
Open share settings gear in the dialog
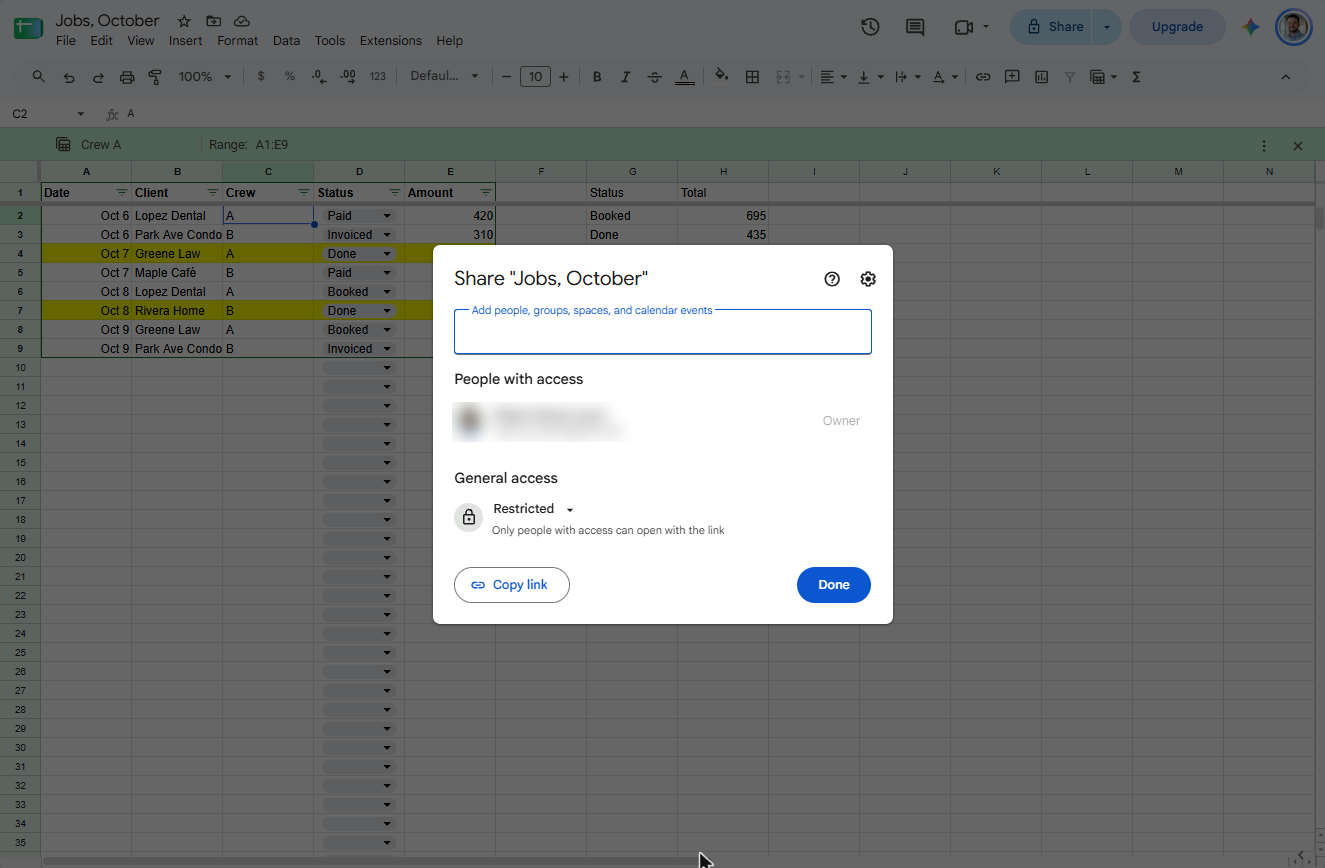[868, 279]
